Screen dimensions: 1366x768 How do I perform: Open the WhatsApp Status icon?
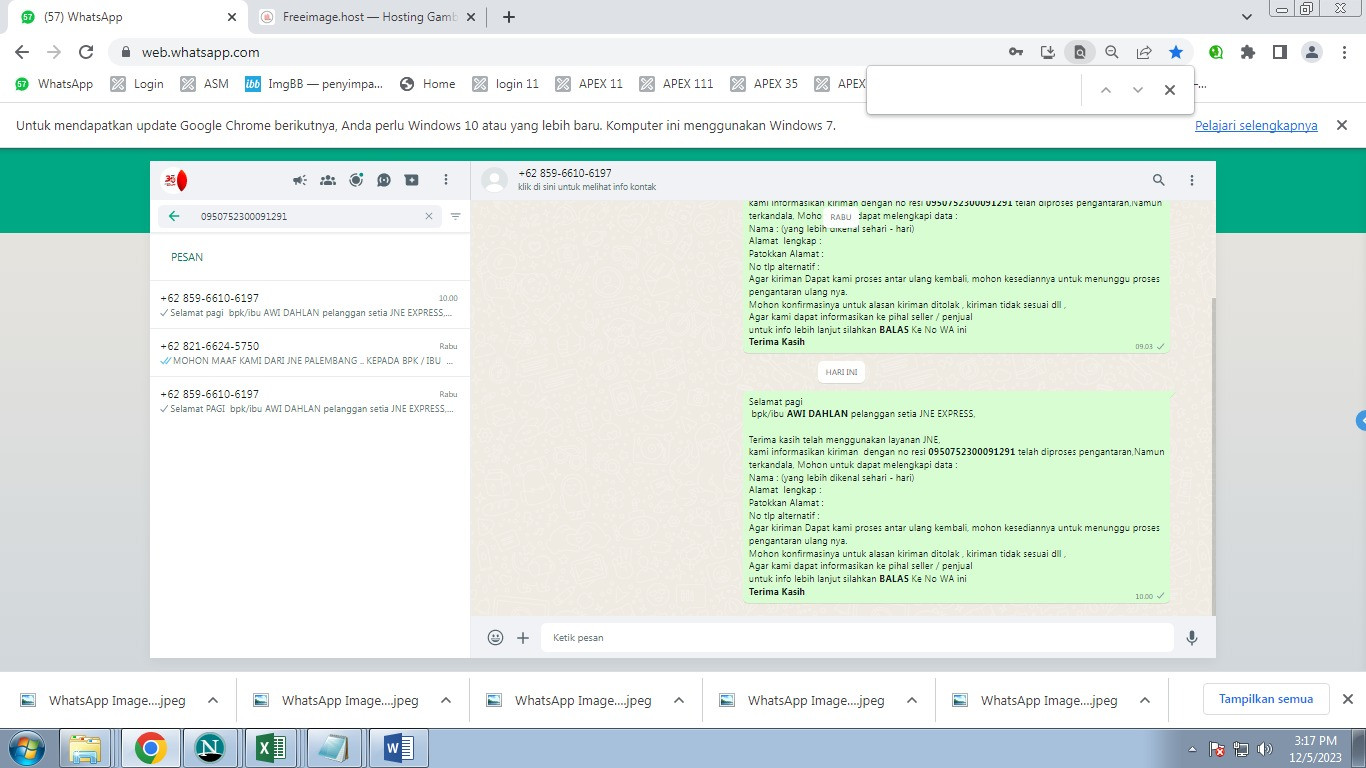(x=356, y=180)
